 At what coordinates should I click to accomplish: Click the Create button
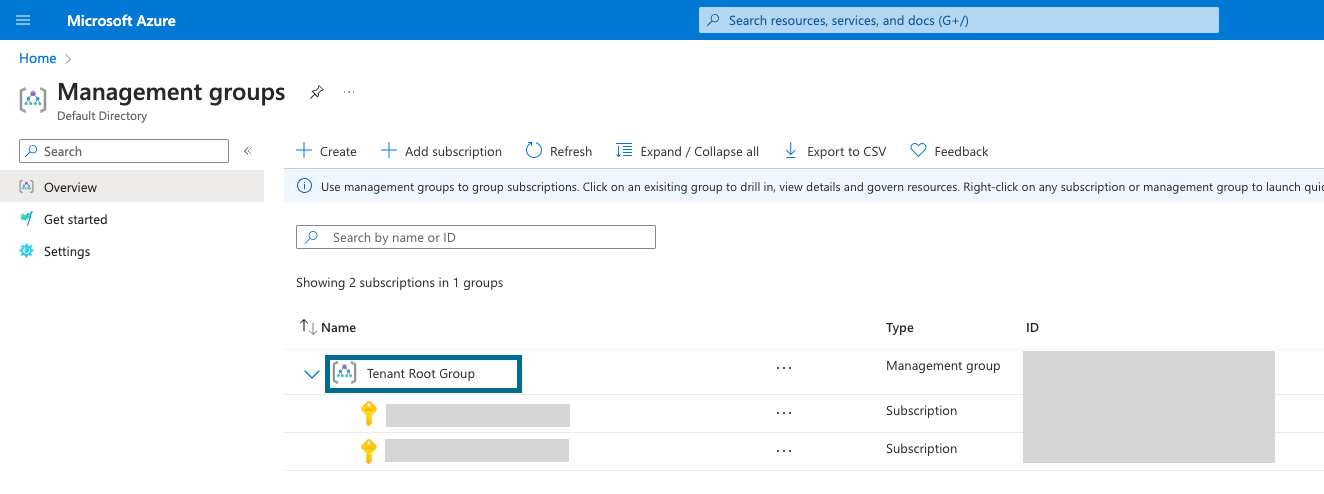327,151
